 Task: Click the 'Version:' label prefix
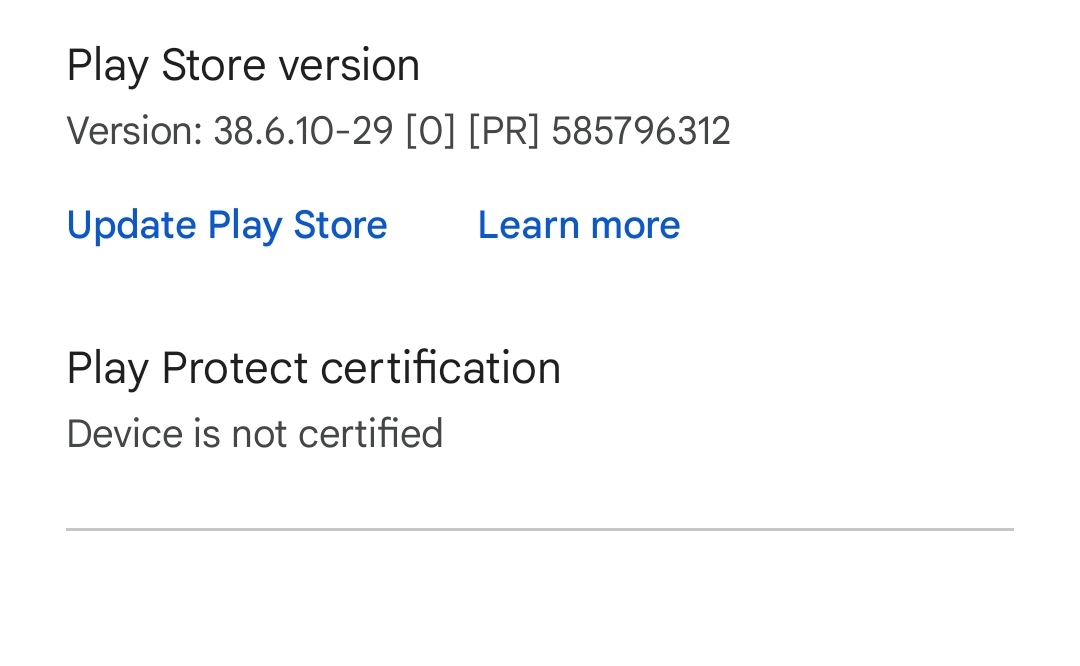[x=134, y=132]
